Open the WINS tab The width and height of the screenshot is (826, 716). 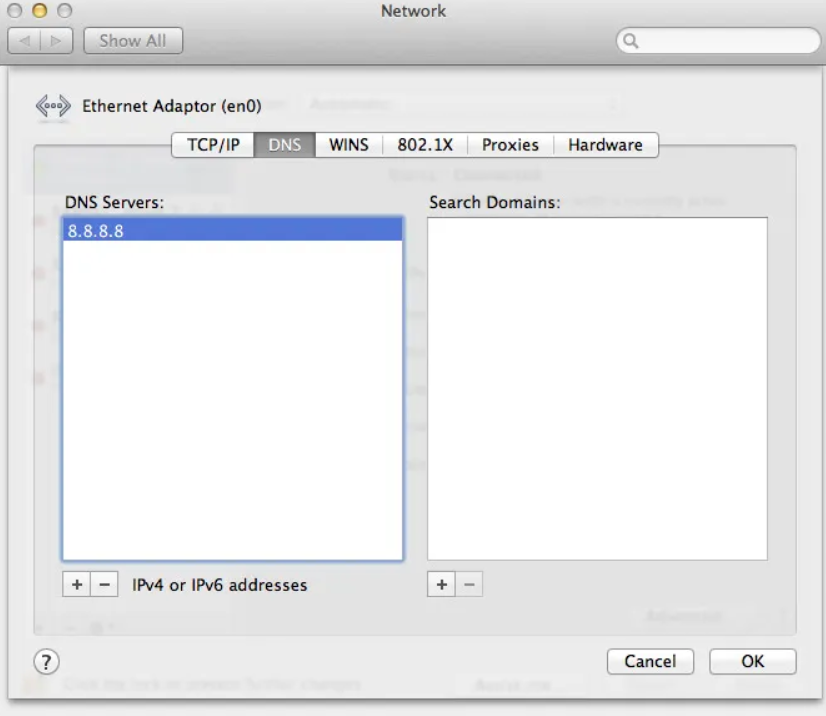(349, 145)
